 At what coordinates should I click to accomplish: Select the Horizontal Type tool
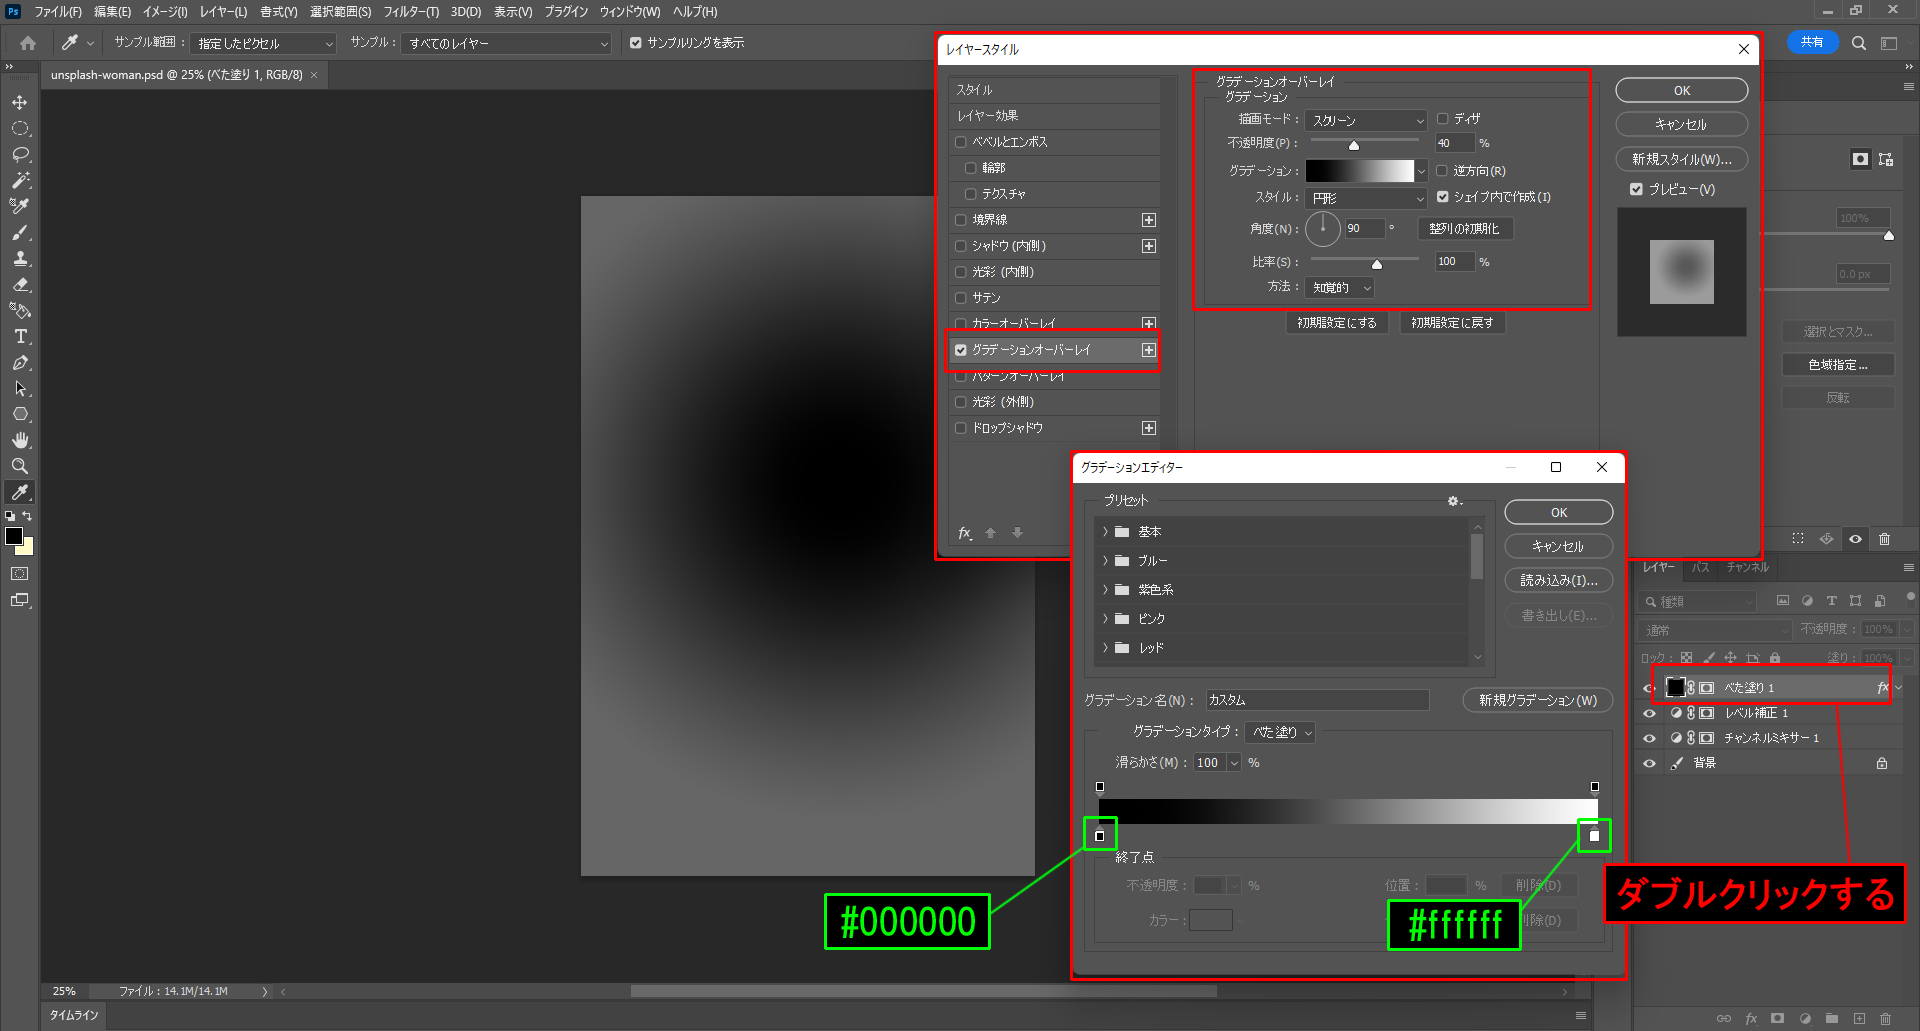pyautogui.click(x=20, y=337)
